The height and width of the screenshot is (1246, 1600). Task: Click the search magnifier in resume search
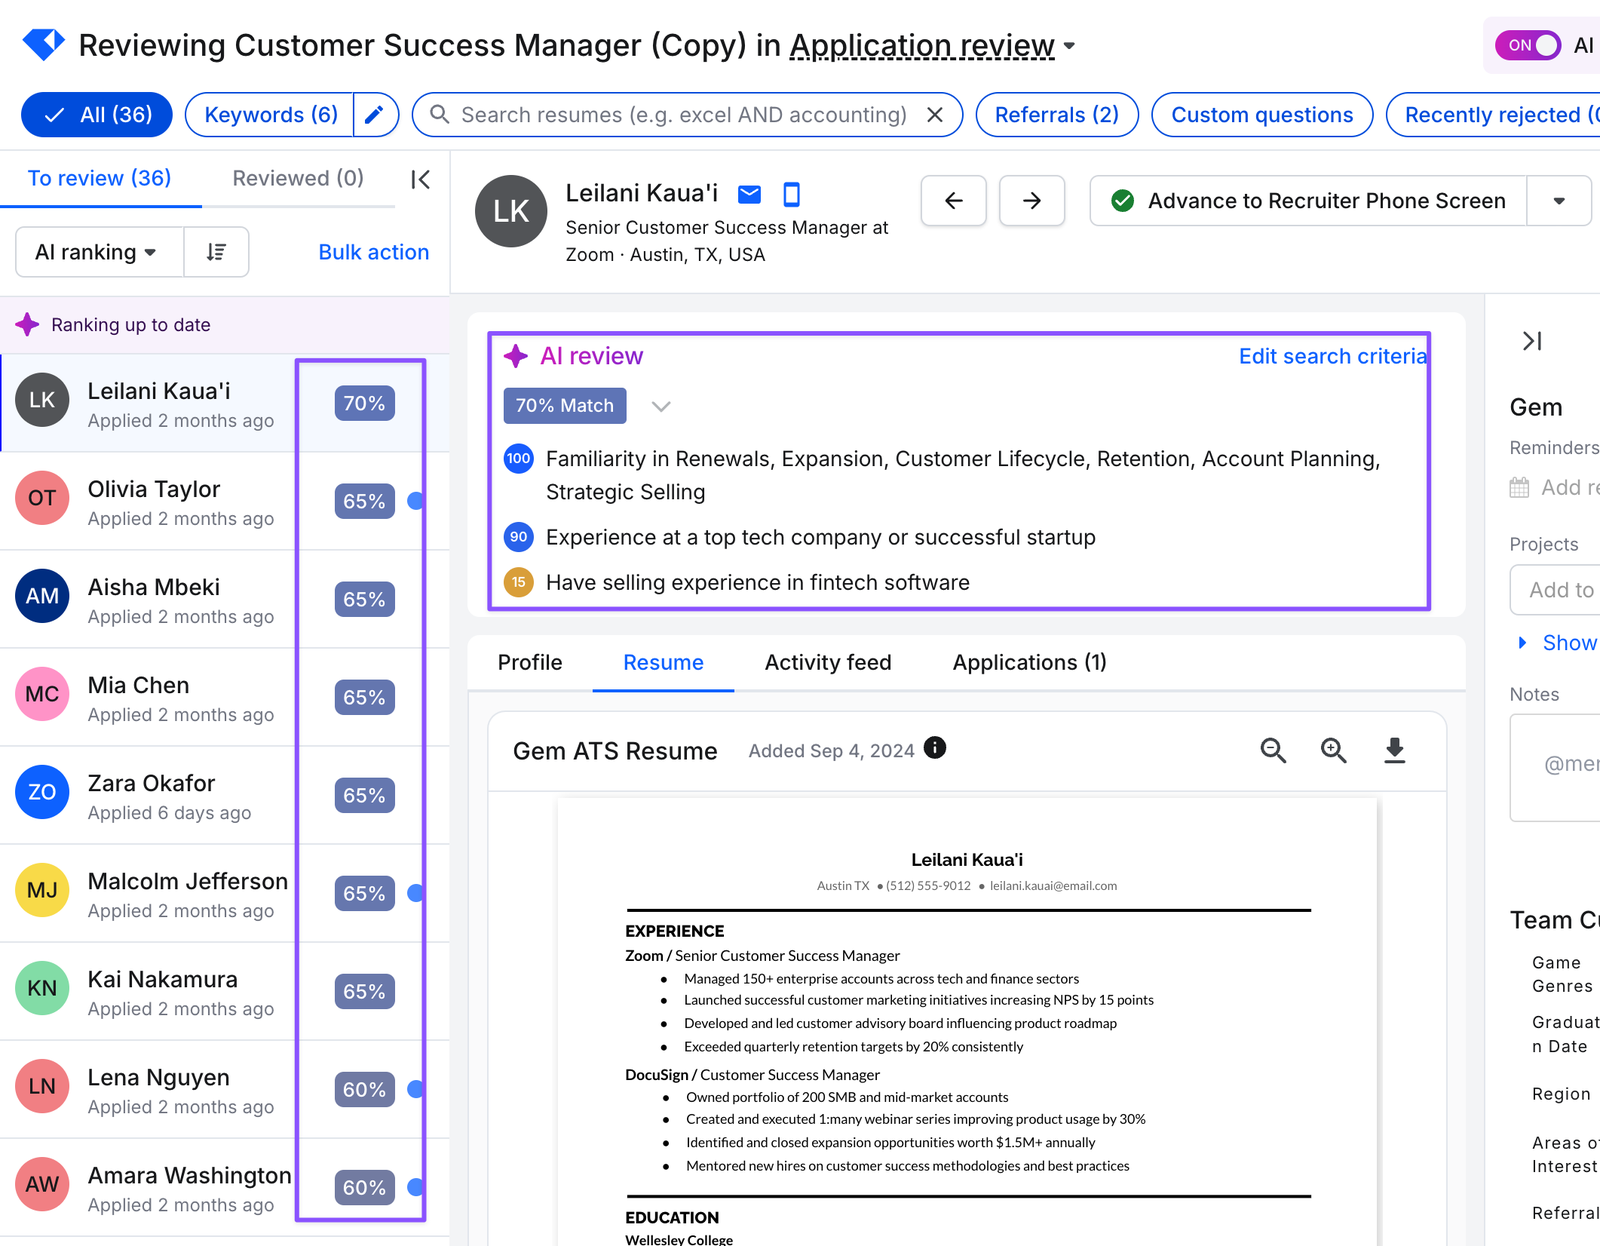[439, 115]
